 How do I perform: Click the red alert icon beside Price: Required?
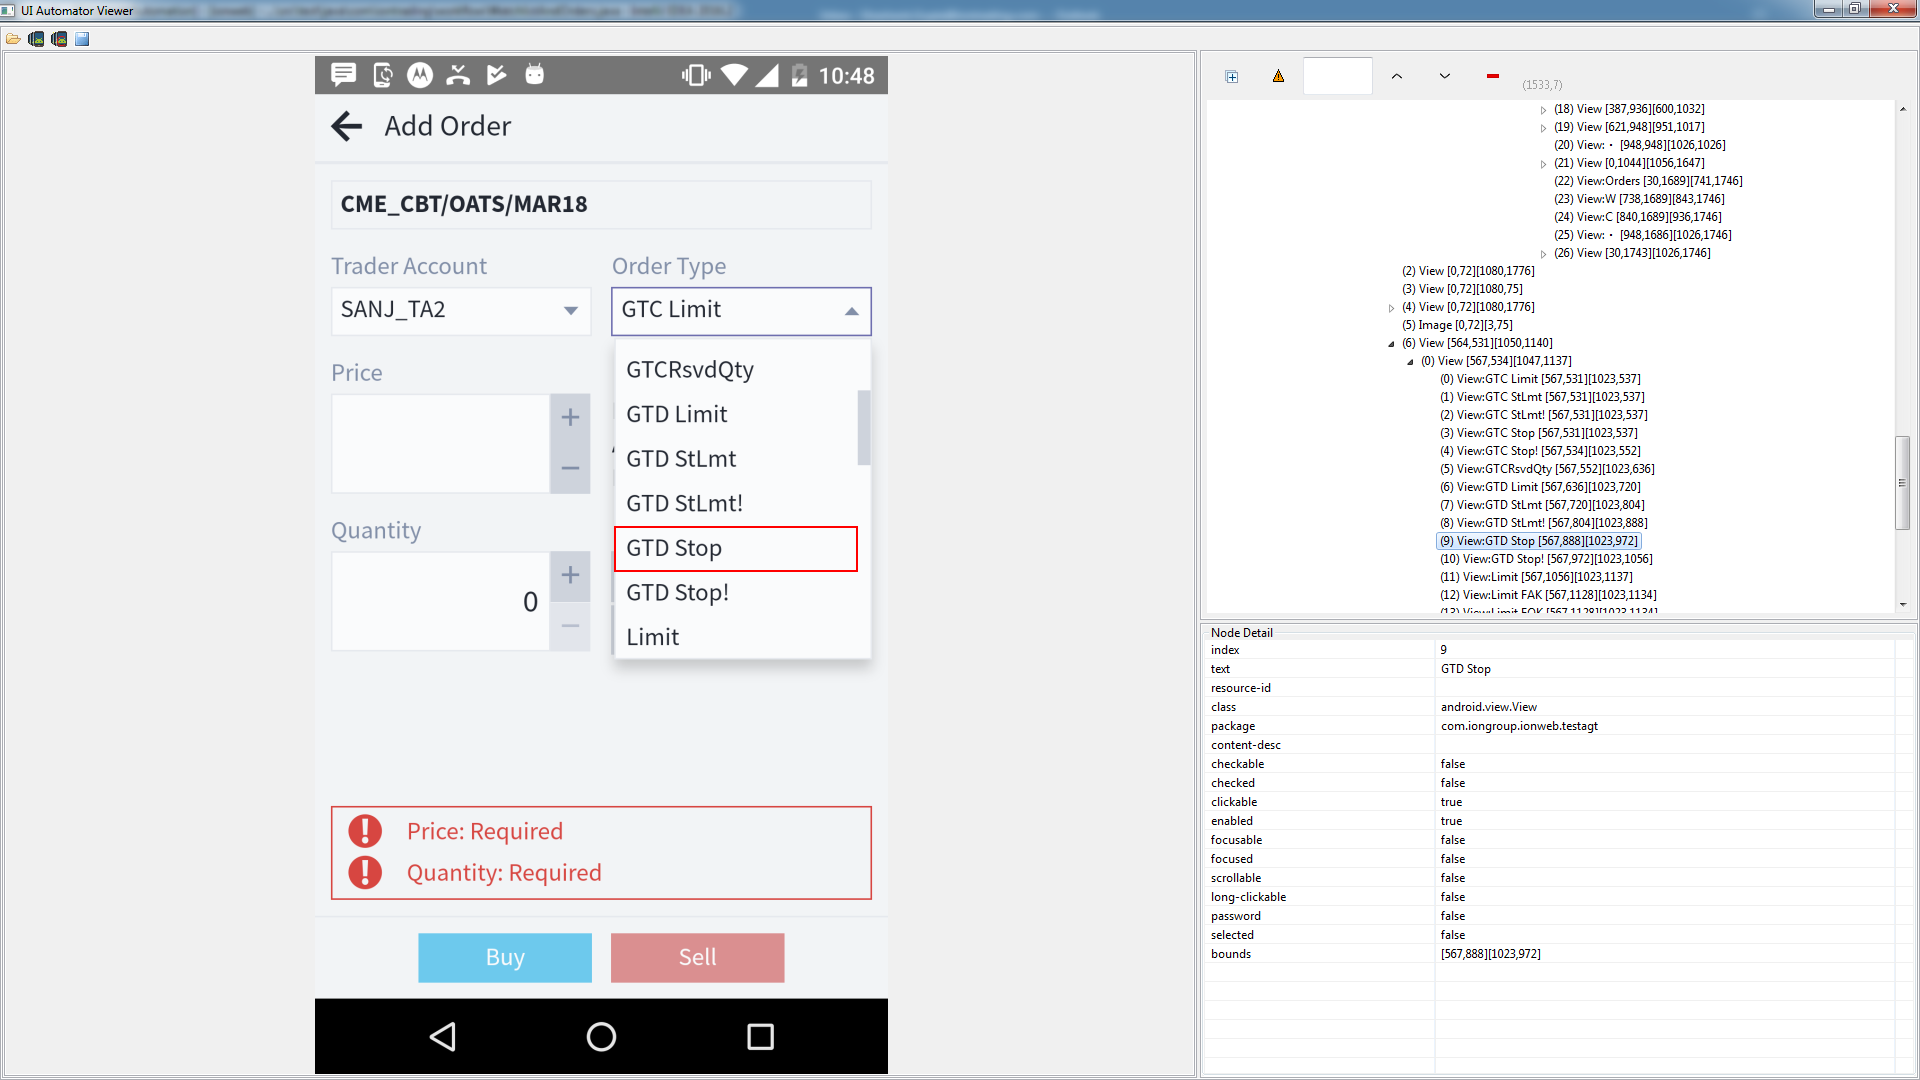coord(365,831)
